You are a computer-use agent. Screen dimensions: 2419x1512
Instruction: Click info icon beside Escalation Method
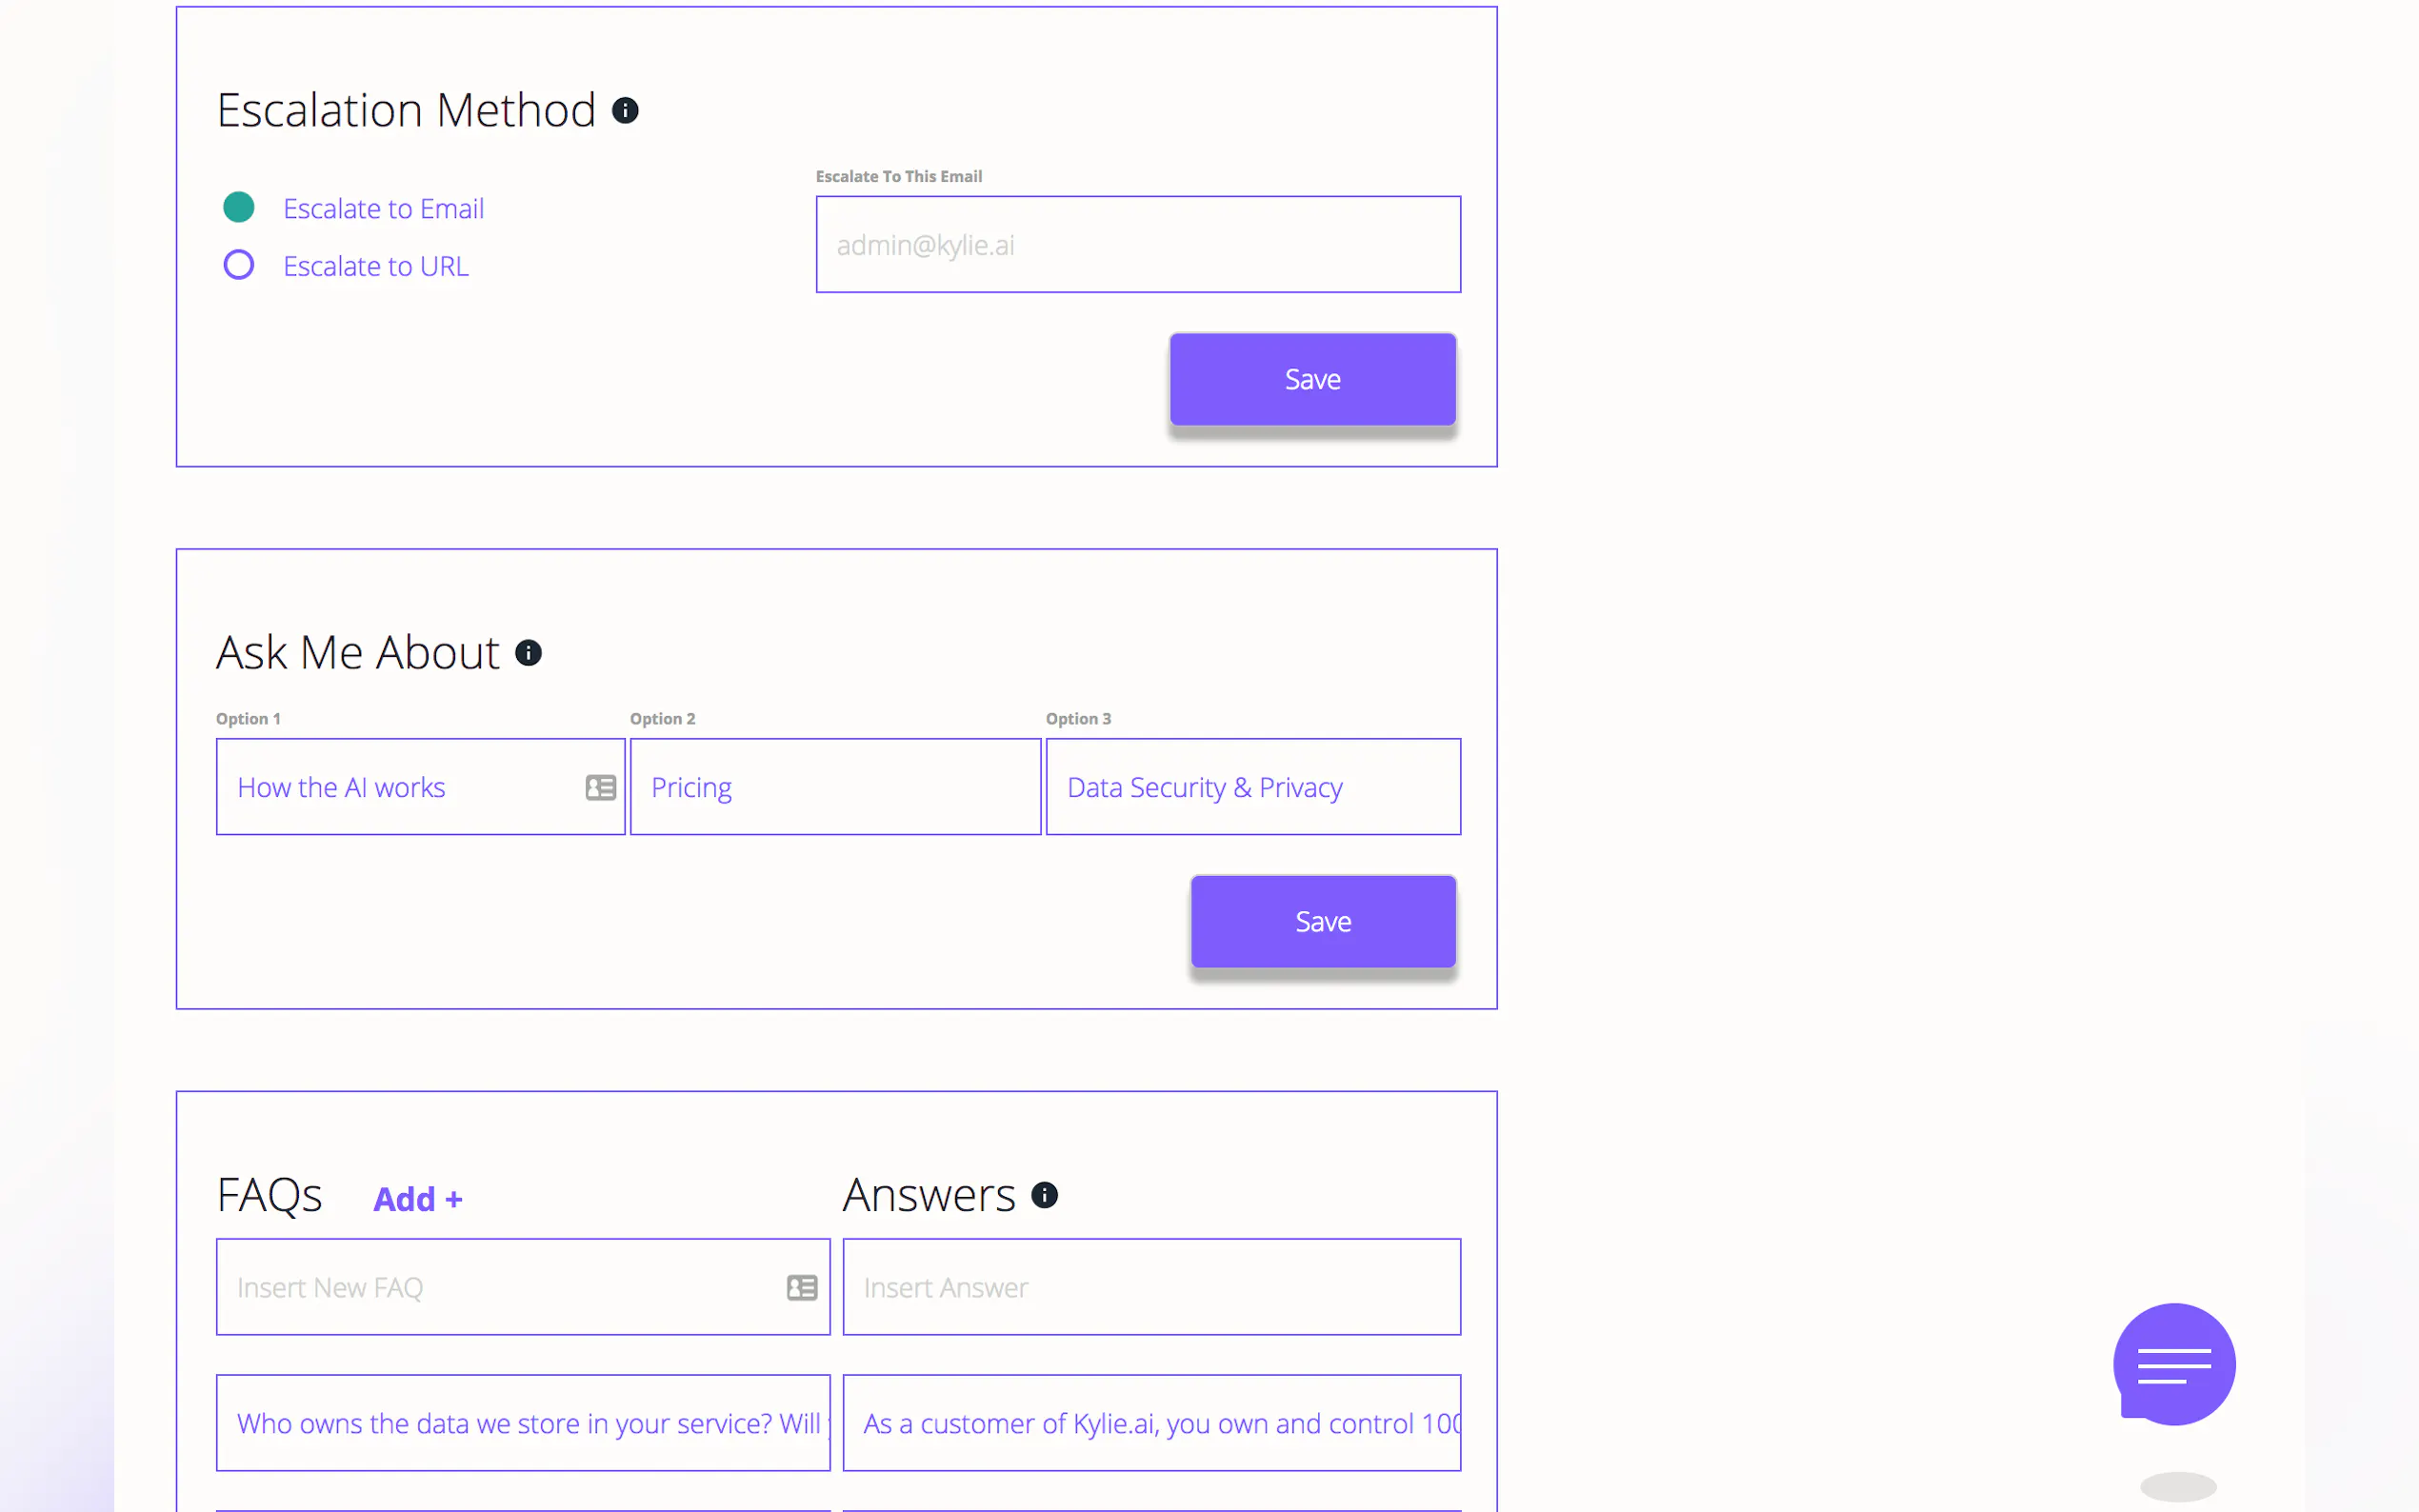pos(625,110)
